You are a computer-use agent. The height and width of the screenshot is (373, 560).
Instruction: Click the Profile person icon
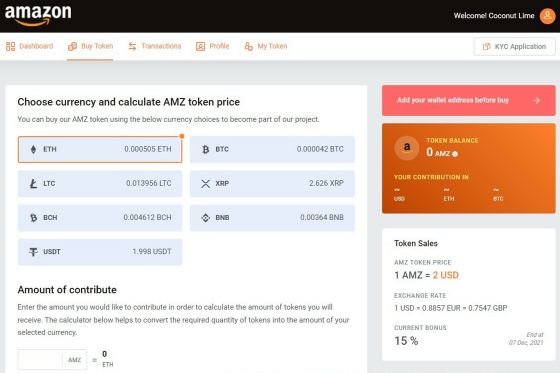pyautogui.click(x=200, y=46)
